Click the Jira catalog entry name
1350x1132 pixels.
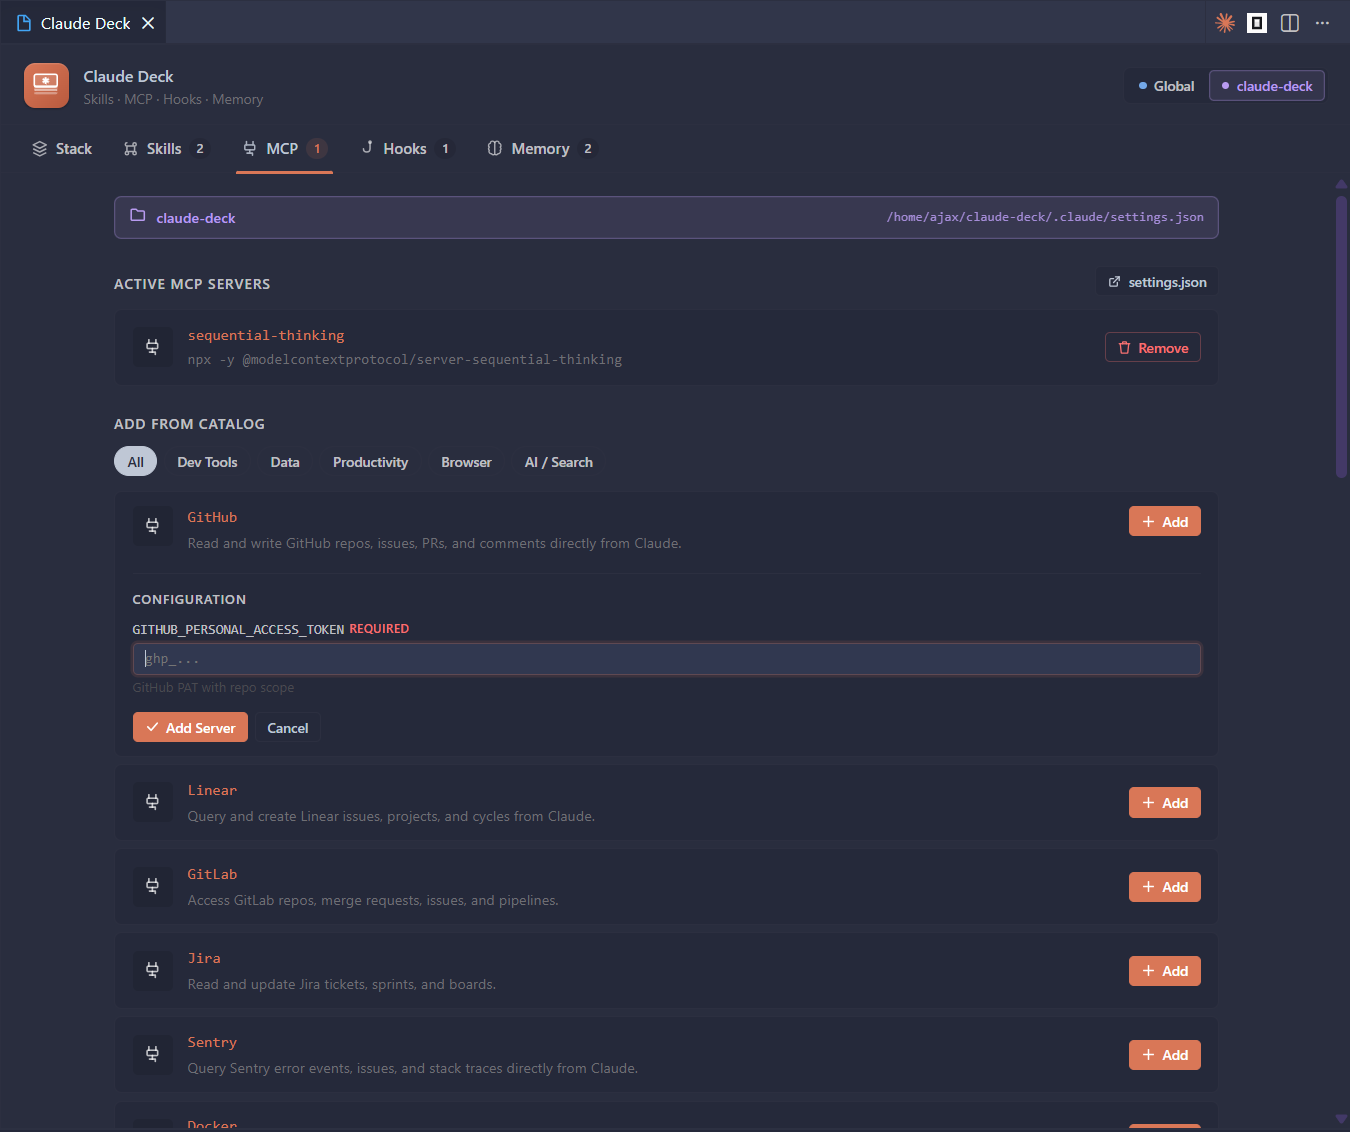tap(204, 958)
